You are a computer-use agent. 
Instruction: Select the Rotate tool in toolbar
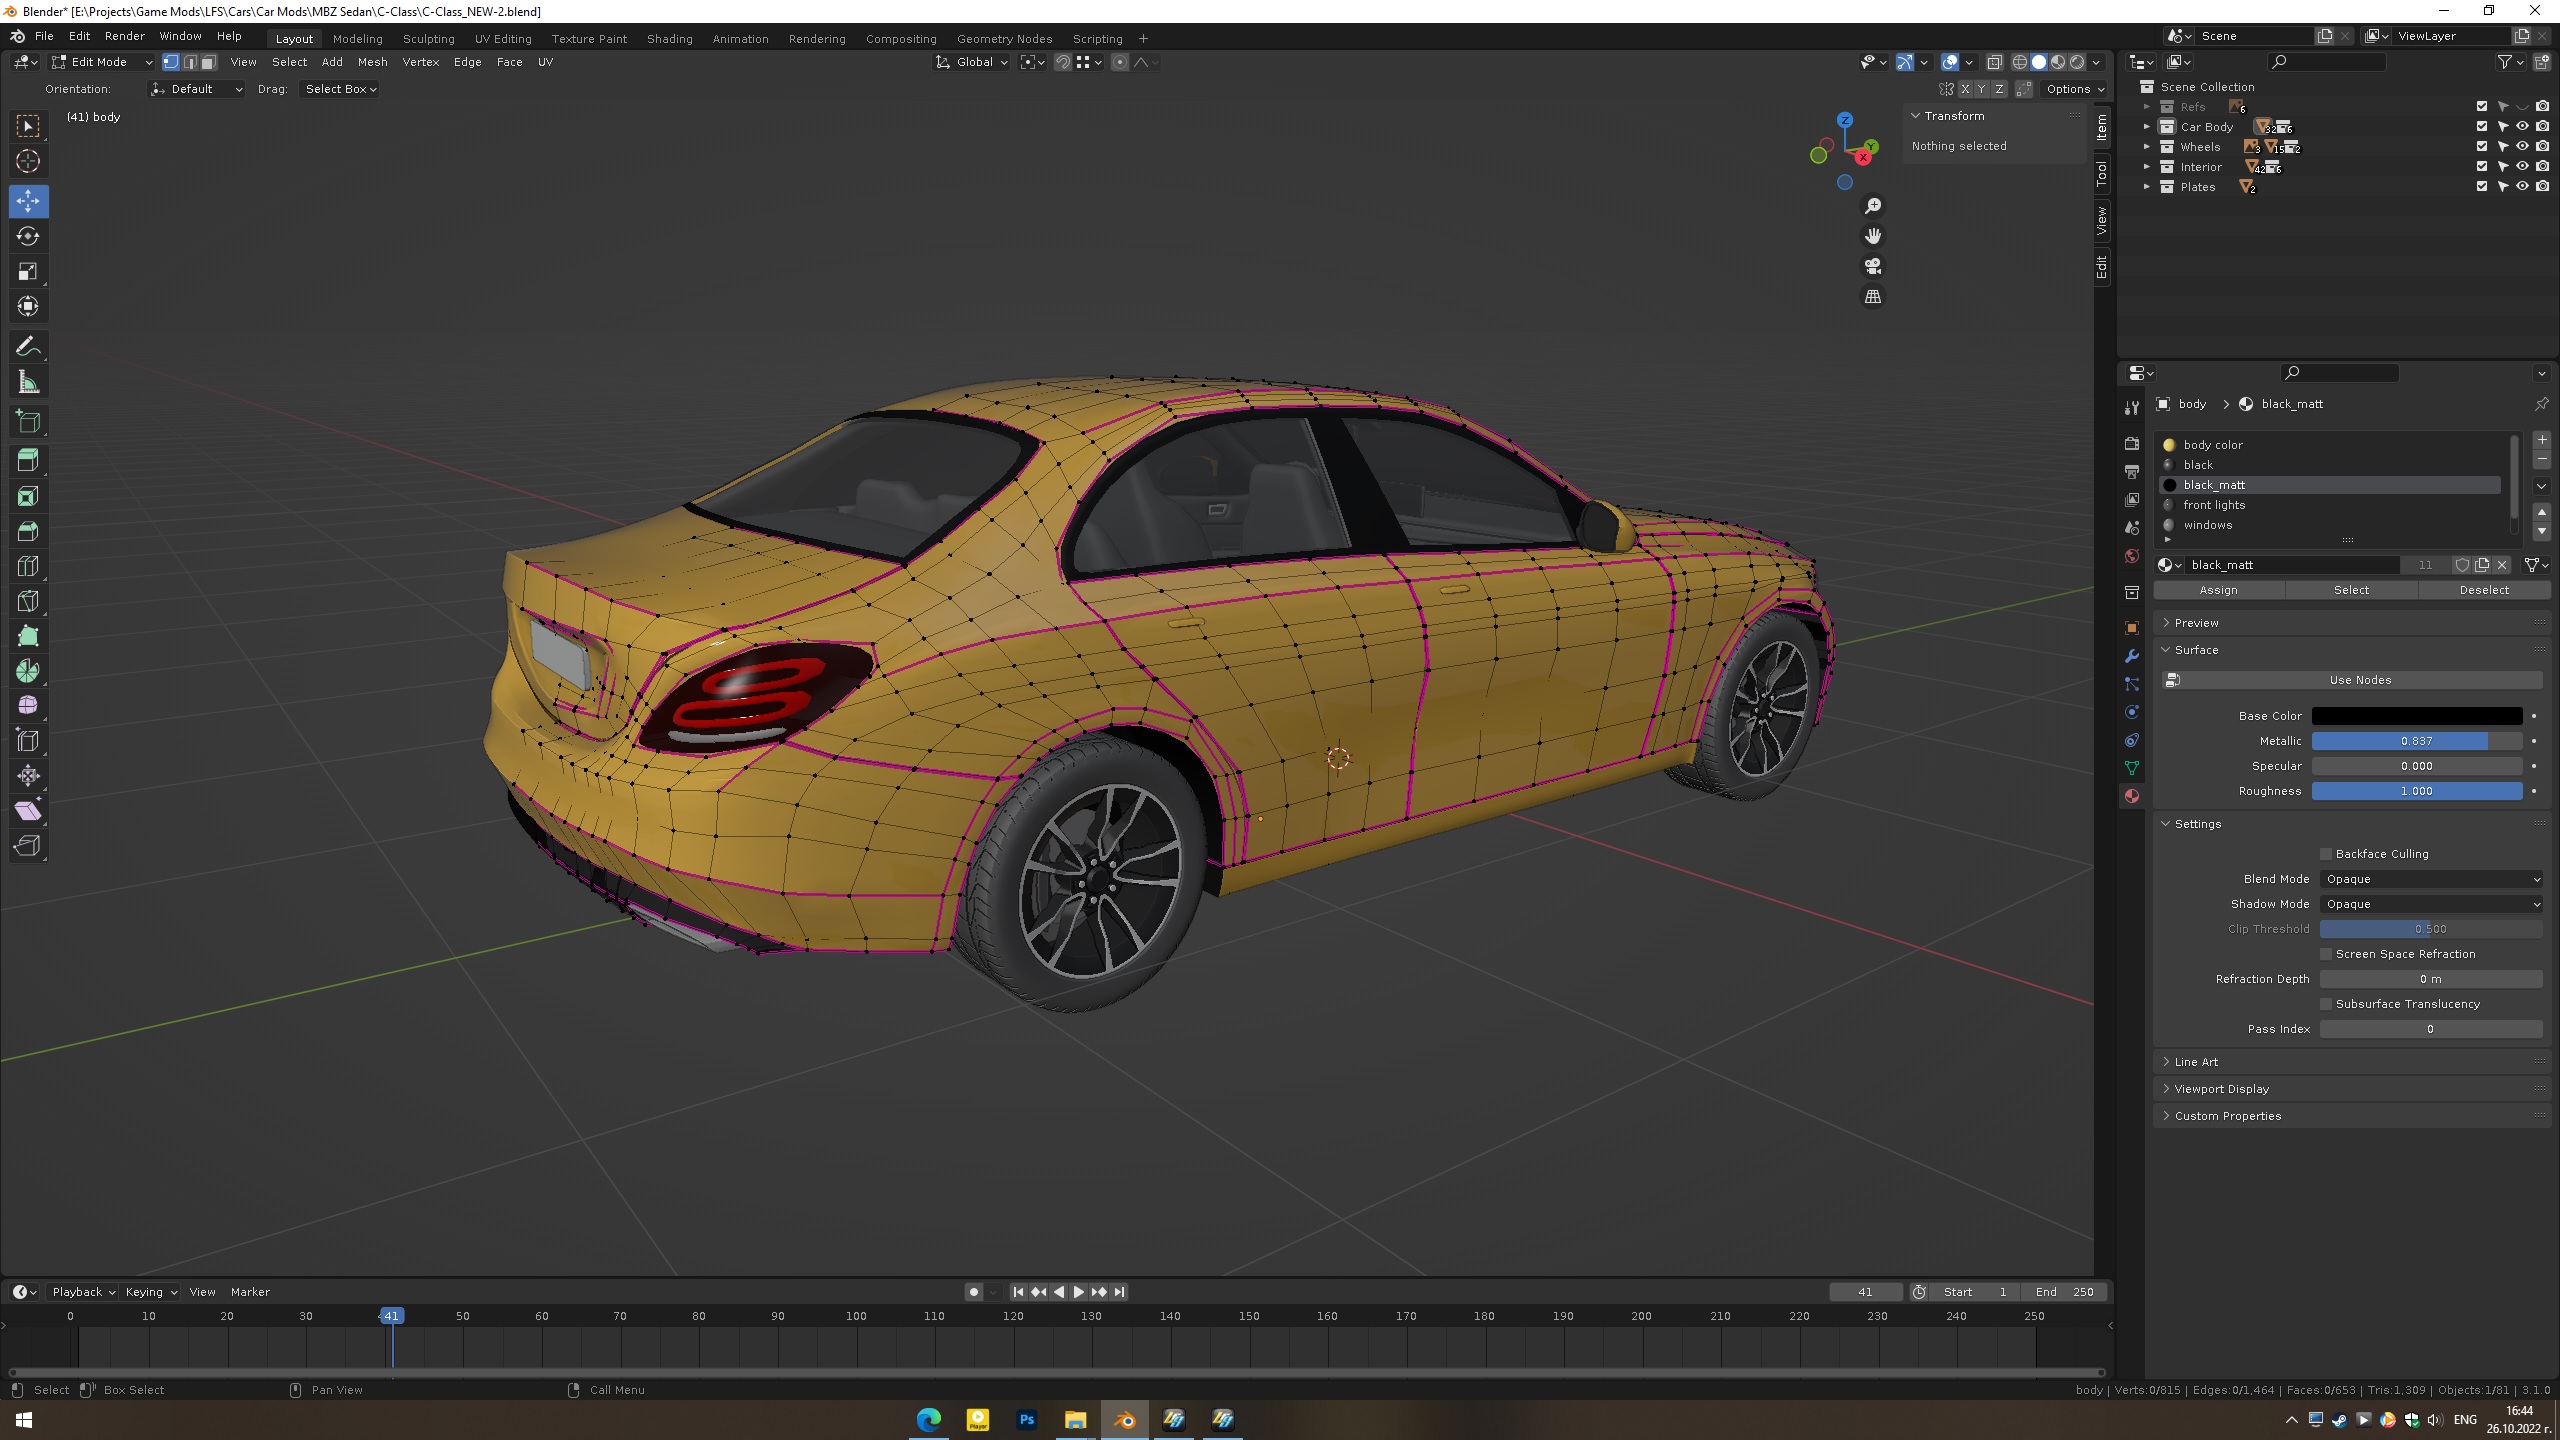28,236
